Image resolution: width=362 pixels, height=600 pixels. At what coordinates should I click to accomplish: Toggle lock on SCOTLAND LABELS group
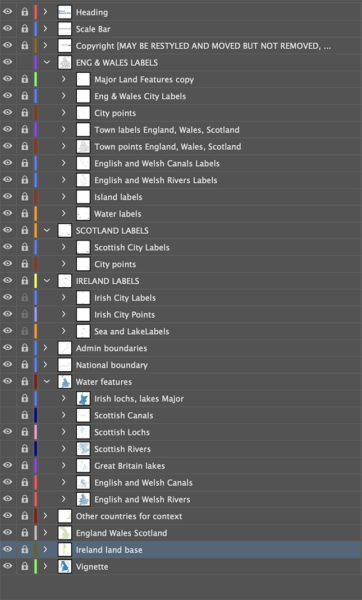pyautogui.click(x=24, y=231)
